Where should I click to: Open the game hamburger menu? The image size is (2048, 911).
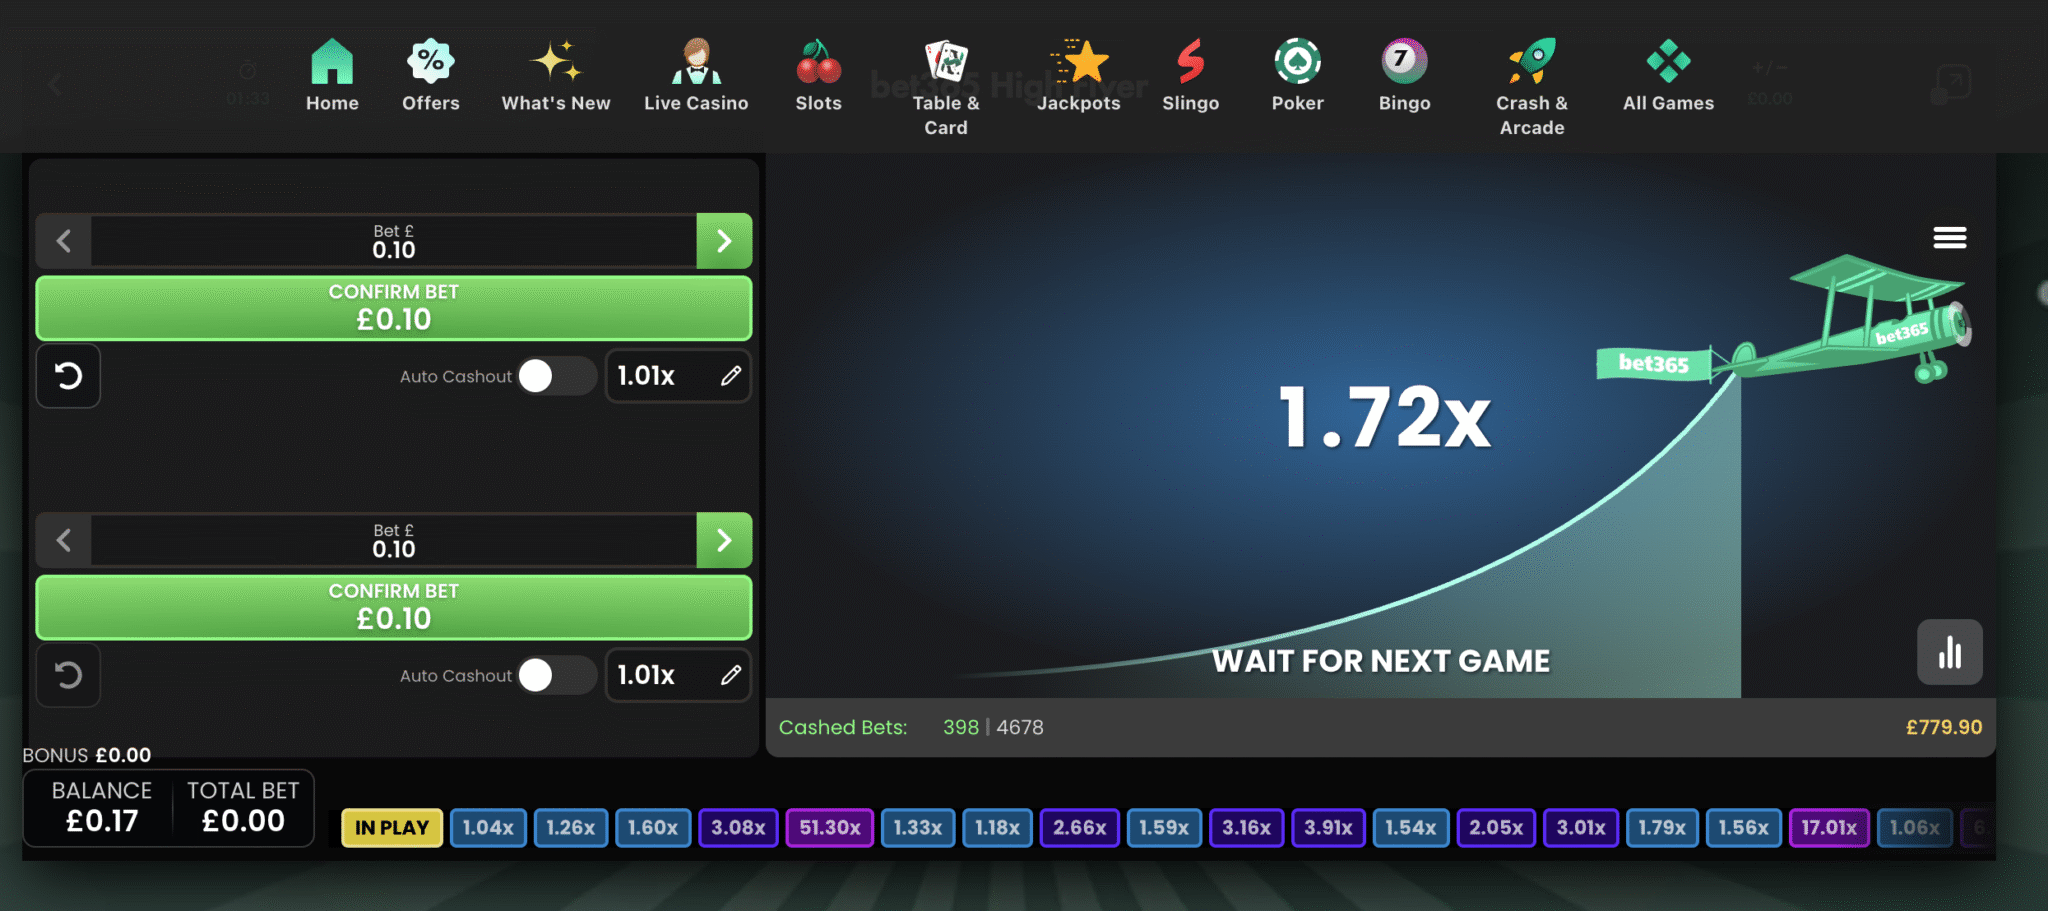(x=1949, y=237)
